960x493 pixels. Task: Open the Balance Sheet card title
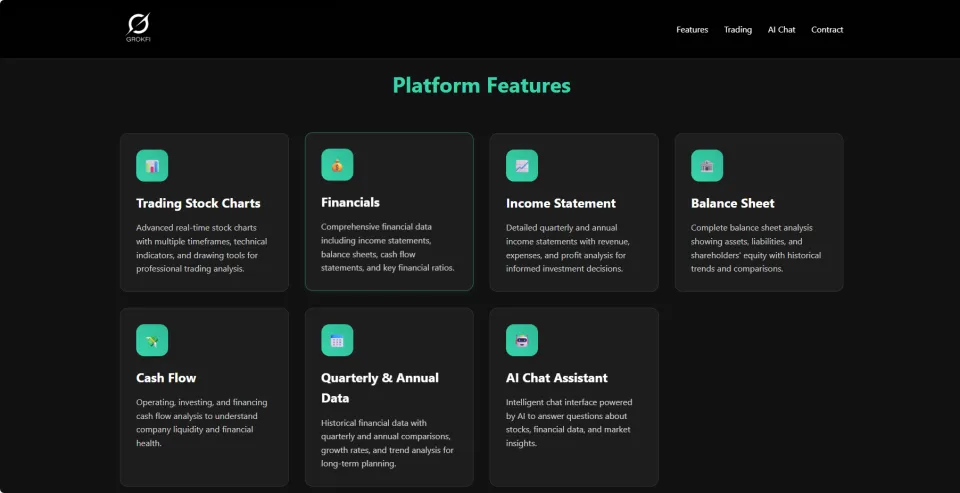[x=733, y=203]
